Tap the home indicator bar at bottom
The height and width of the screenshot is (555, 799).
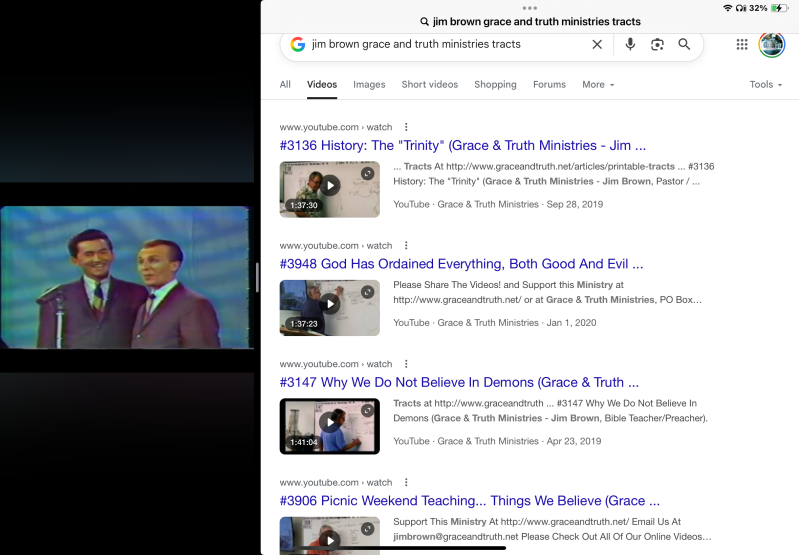pos(402,548)
